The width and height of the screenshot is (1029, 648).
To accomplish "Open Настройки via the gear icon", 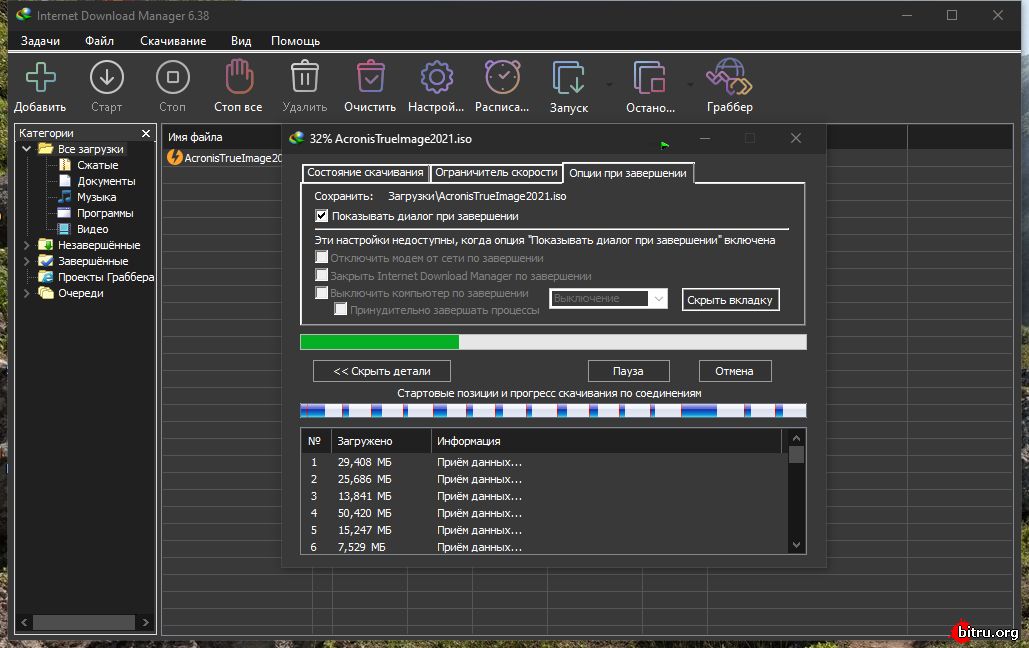I will (436, 77).
